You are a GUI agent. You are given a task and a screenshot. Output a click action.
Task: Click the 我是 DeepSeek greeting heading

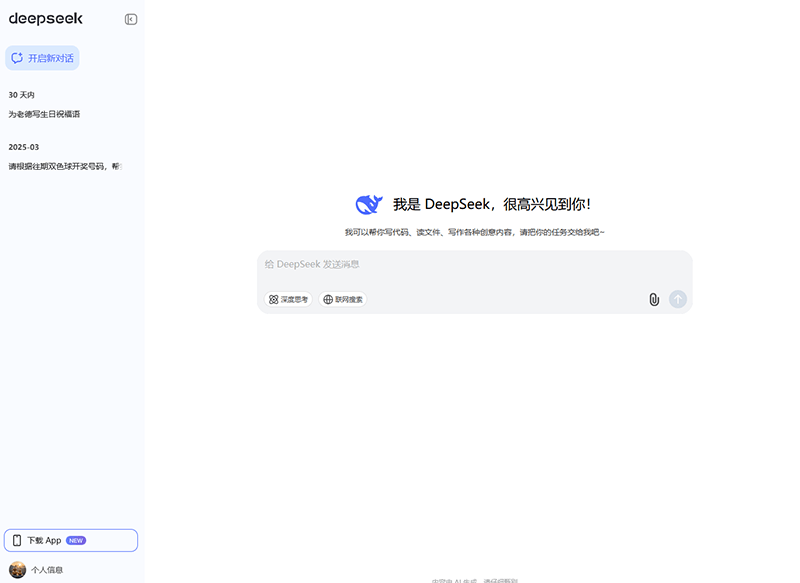(x=491, y=204)
